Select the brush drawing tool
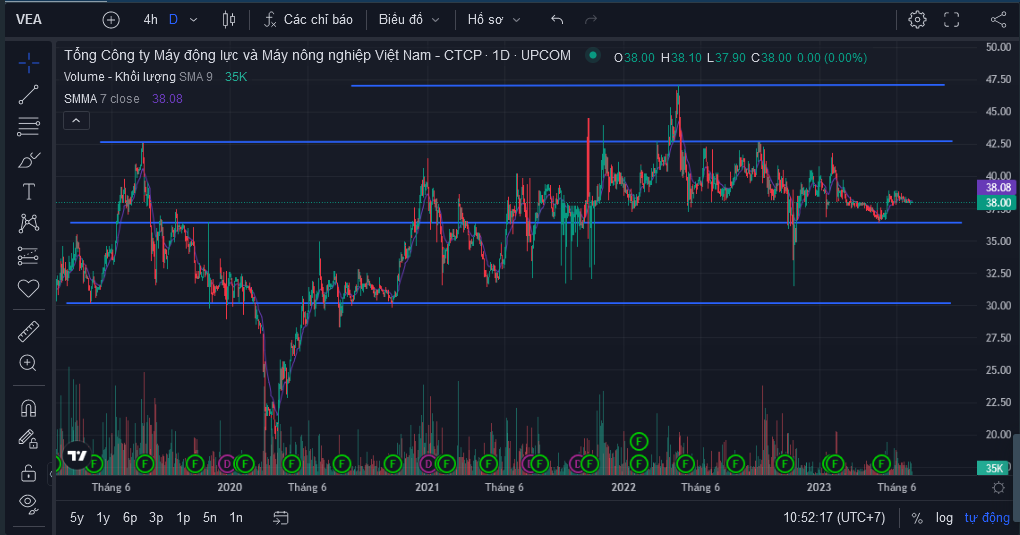The image size is (1020, 535). 28,159
